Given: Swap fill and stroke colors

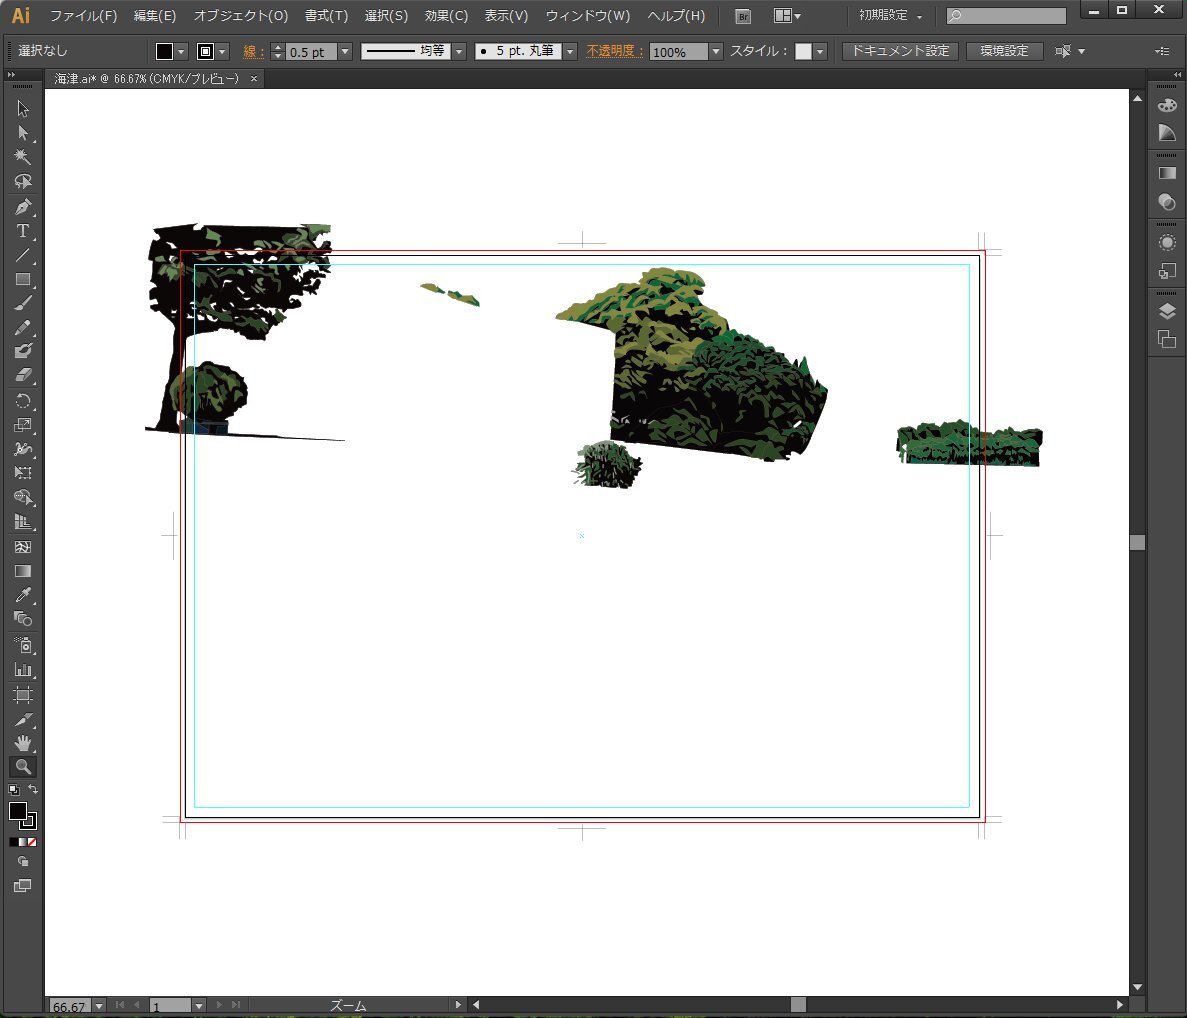Looking at the screenshot, I should 33,789.
